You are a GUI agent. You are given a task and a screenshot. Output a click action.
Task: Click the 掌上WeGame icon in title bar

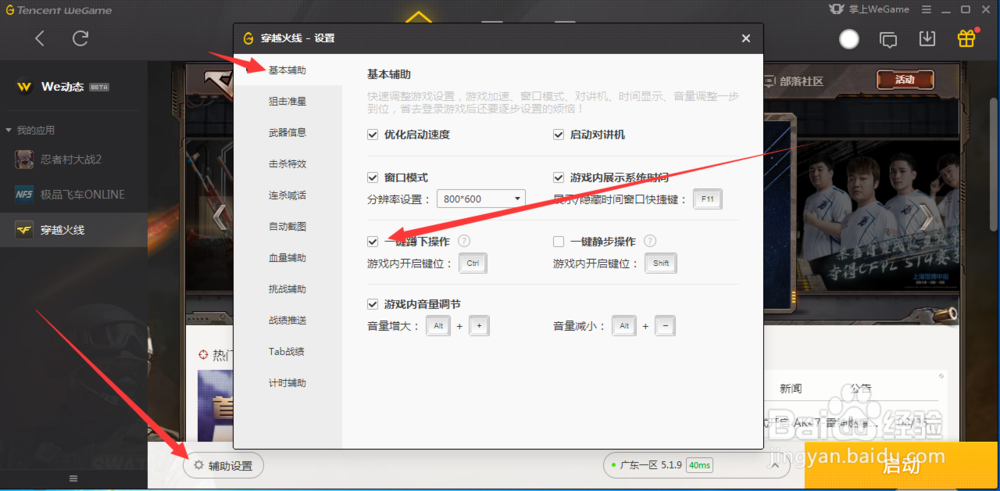click(x=835, y=10)
